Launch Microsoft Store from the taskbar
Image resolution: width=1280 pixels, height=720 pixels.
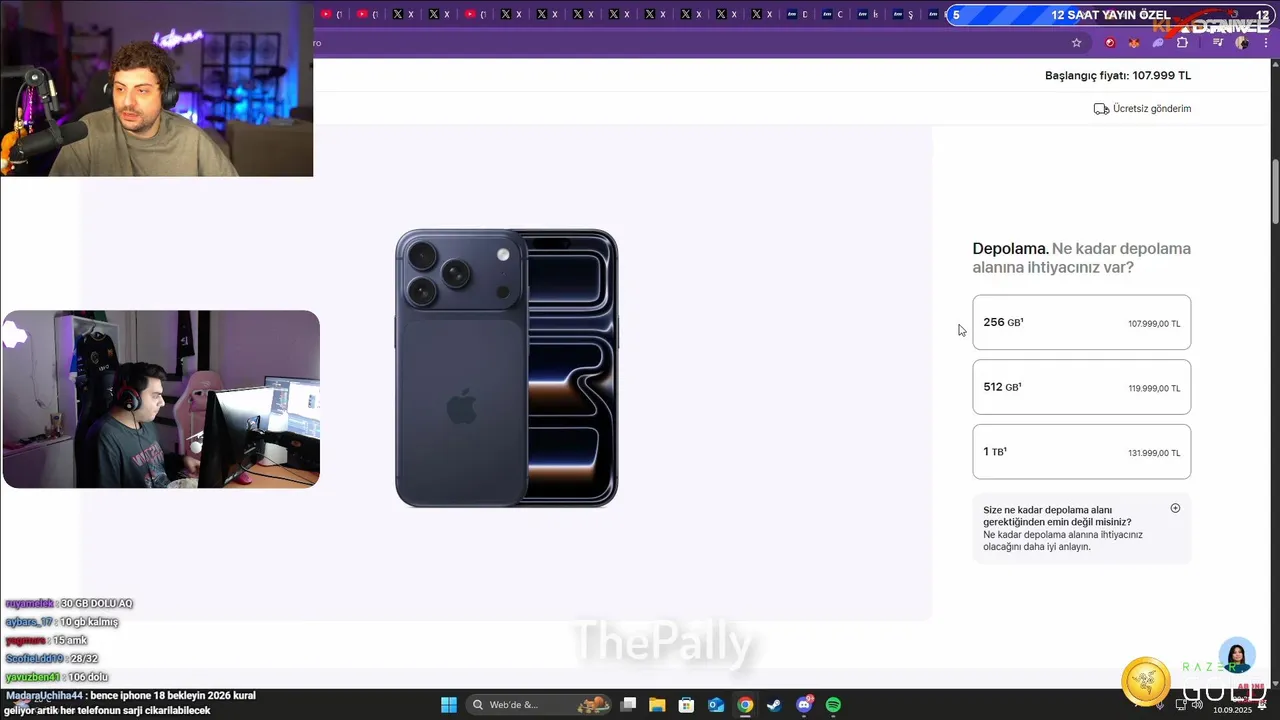(686, 705)
